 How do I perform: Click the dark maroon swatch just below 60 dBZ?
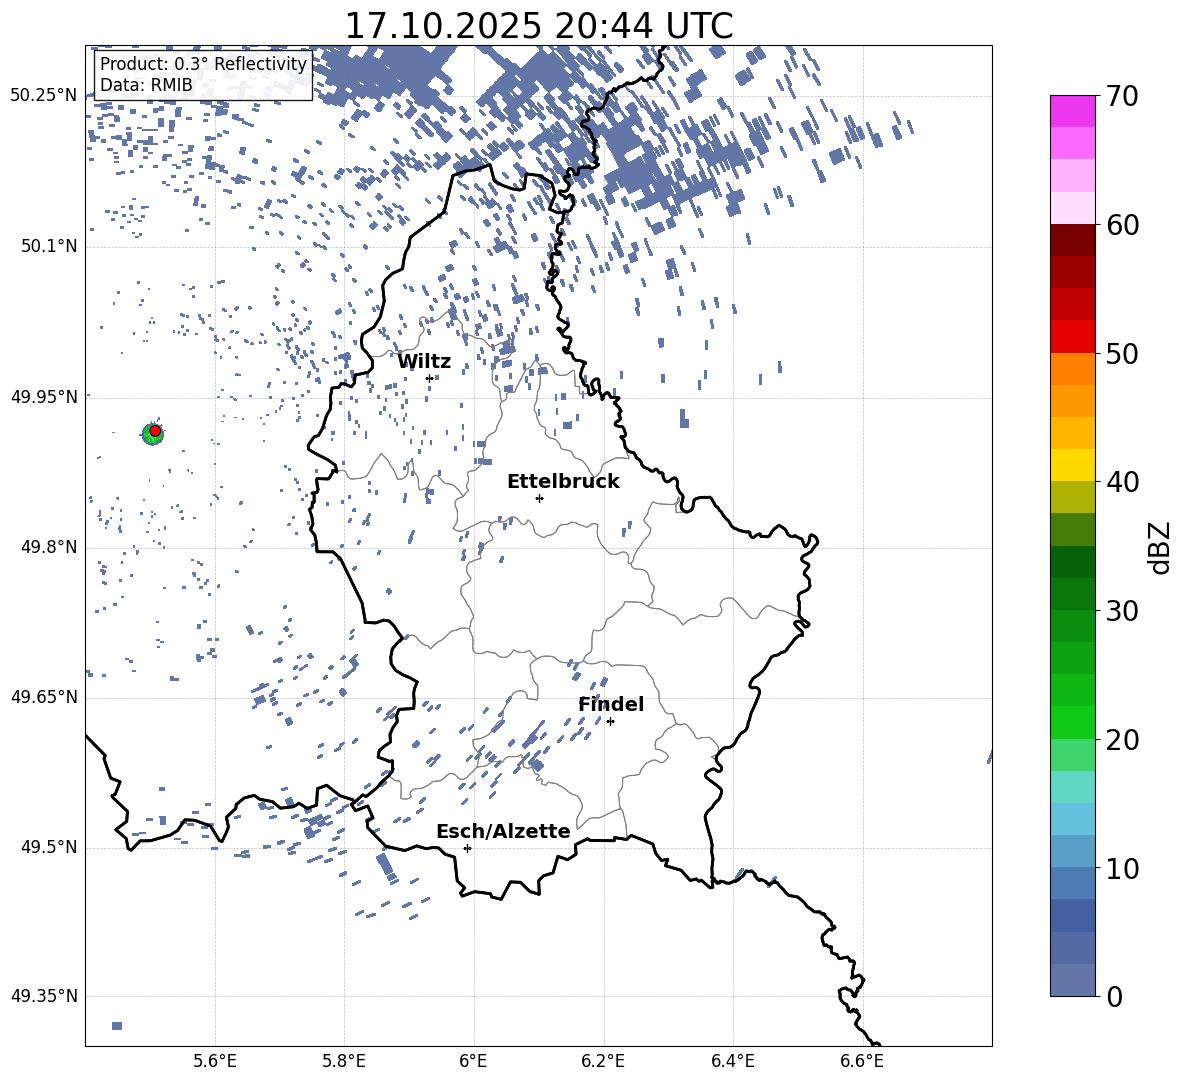[1073, 240]
